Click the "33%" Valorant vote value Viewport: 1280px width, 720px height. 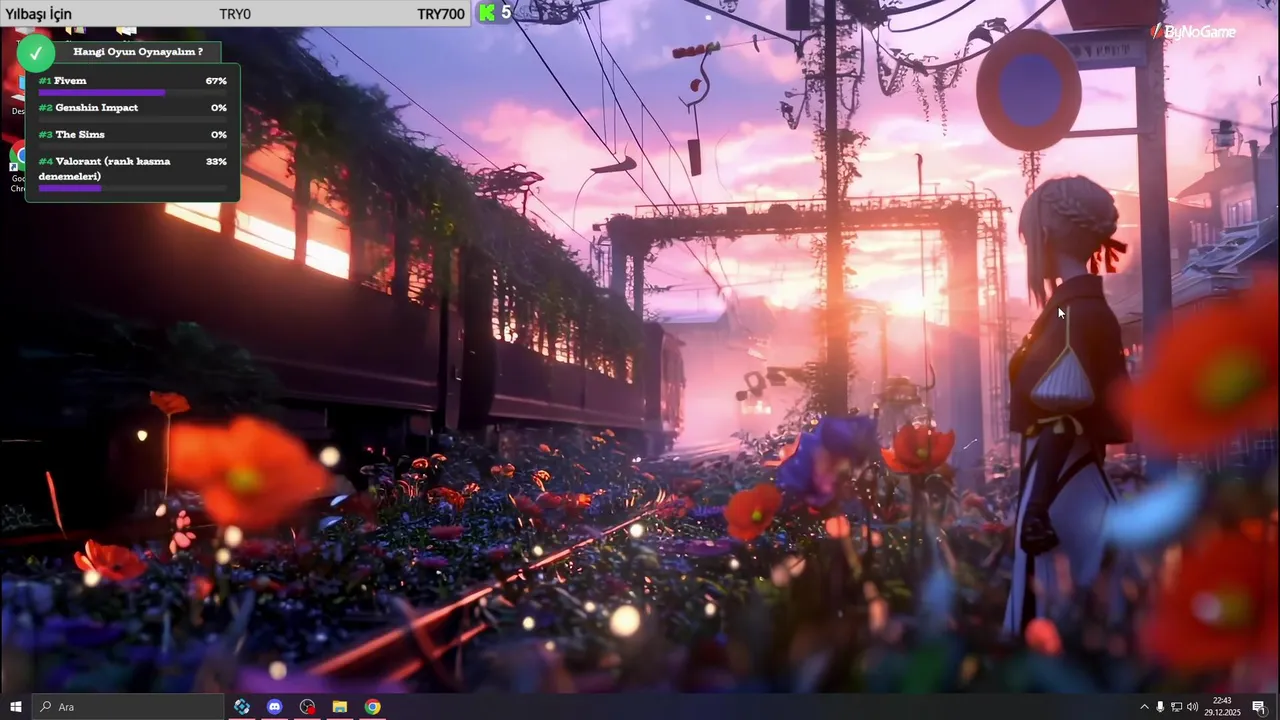coord(216,161)
